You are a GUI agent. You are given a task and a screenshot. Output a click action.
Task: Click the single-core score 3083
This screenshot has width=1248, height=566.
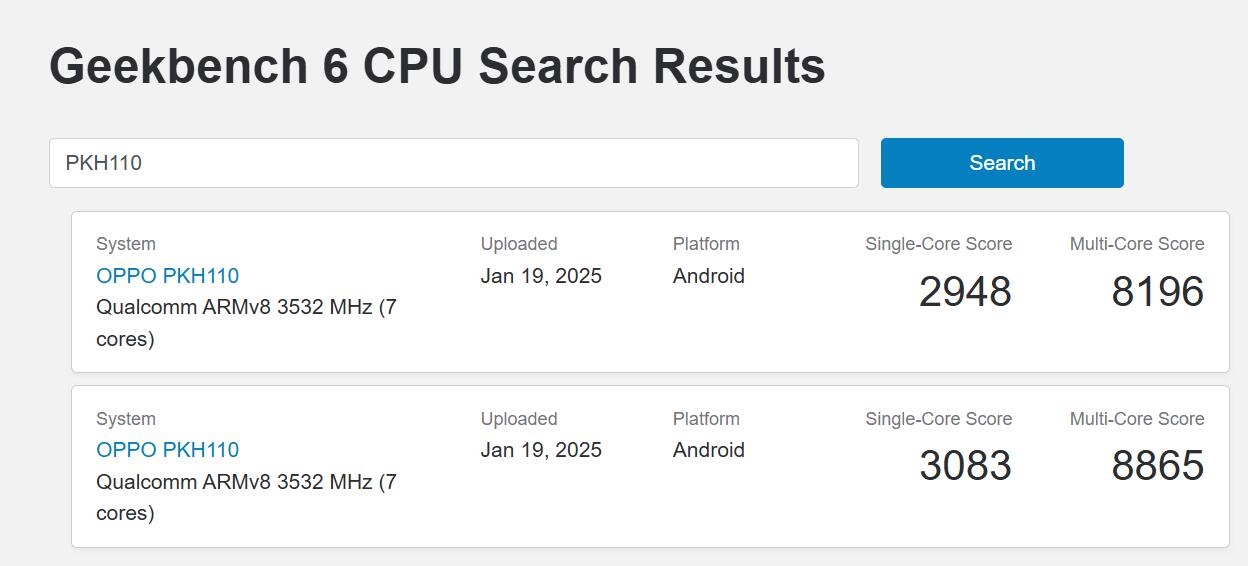965,466
